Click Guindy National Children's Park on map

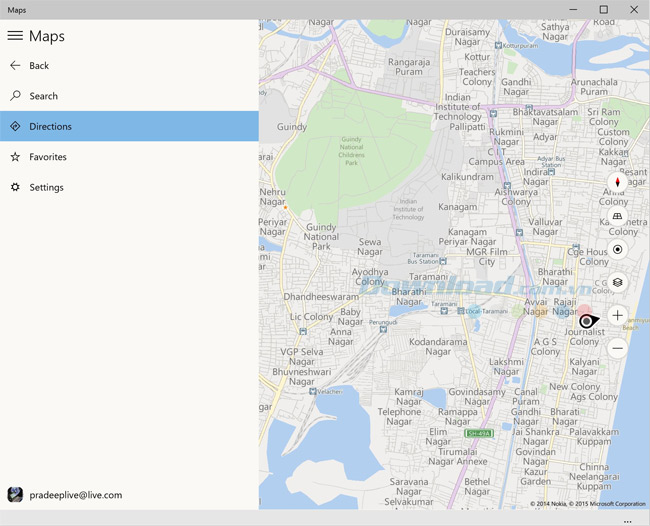[351, 152]
